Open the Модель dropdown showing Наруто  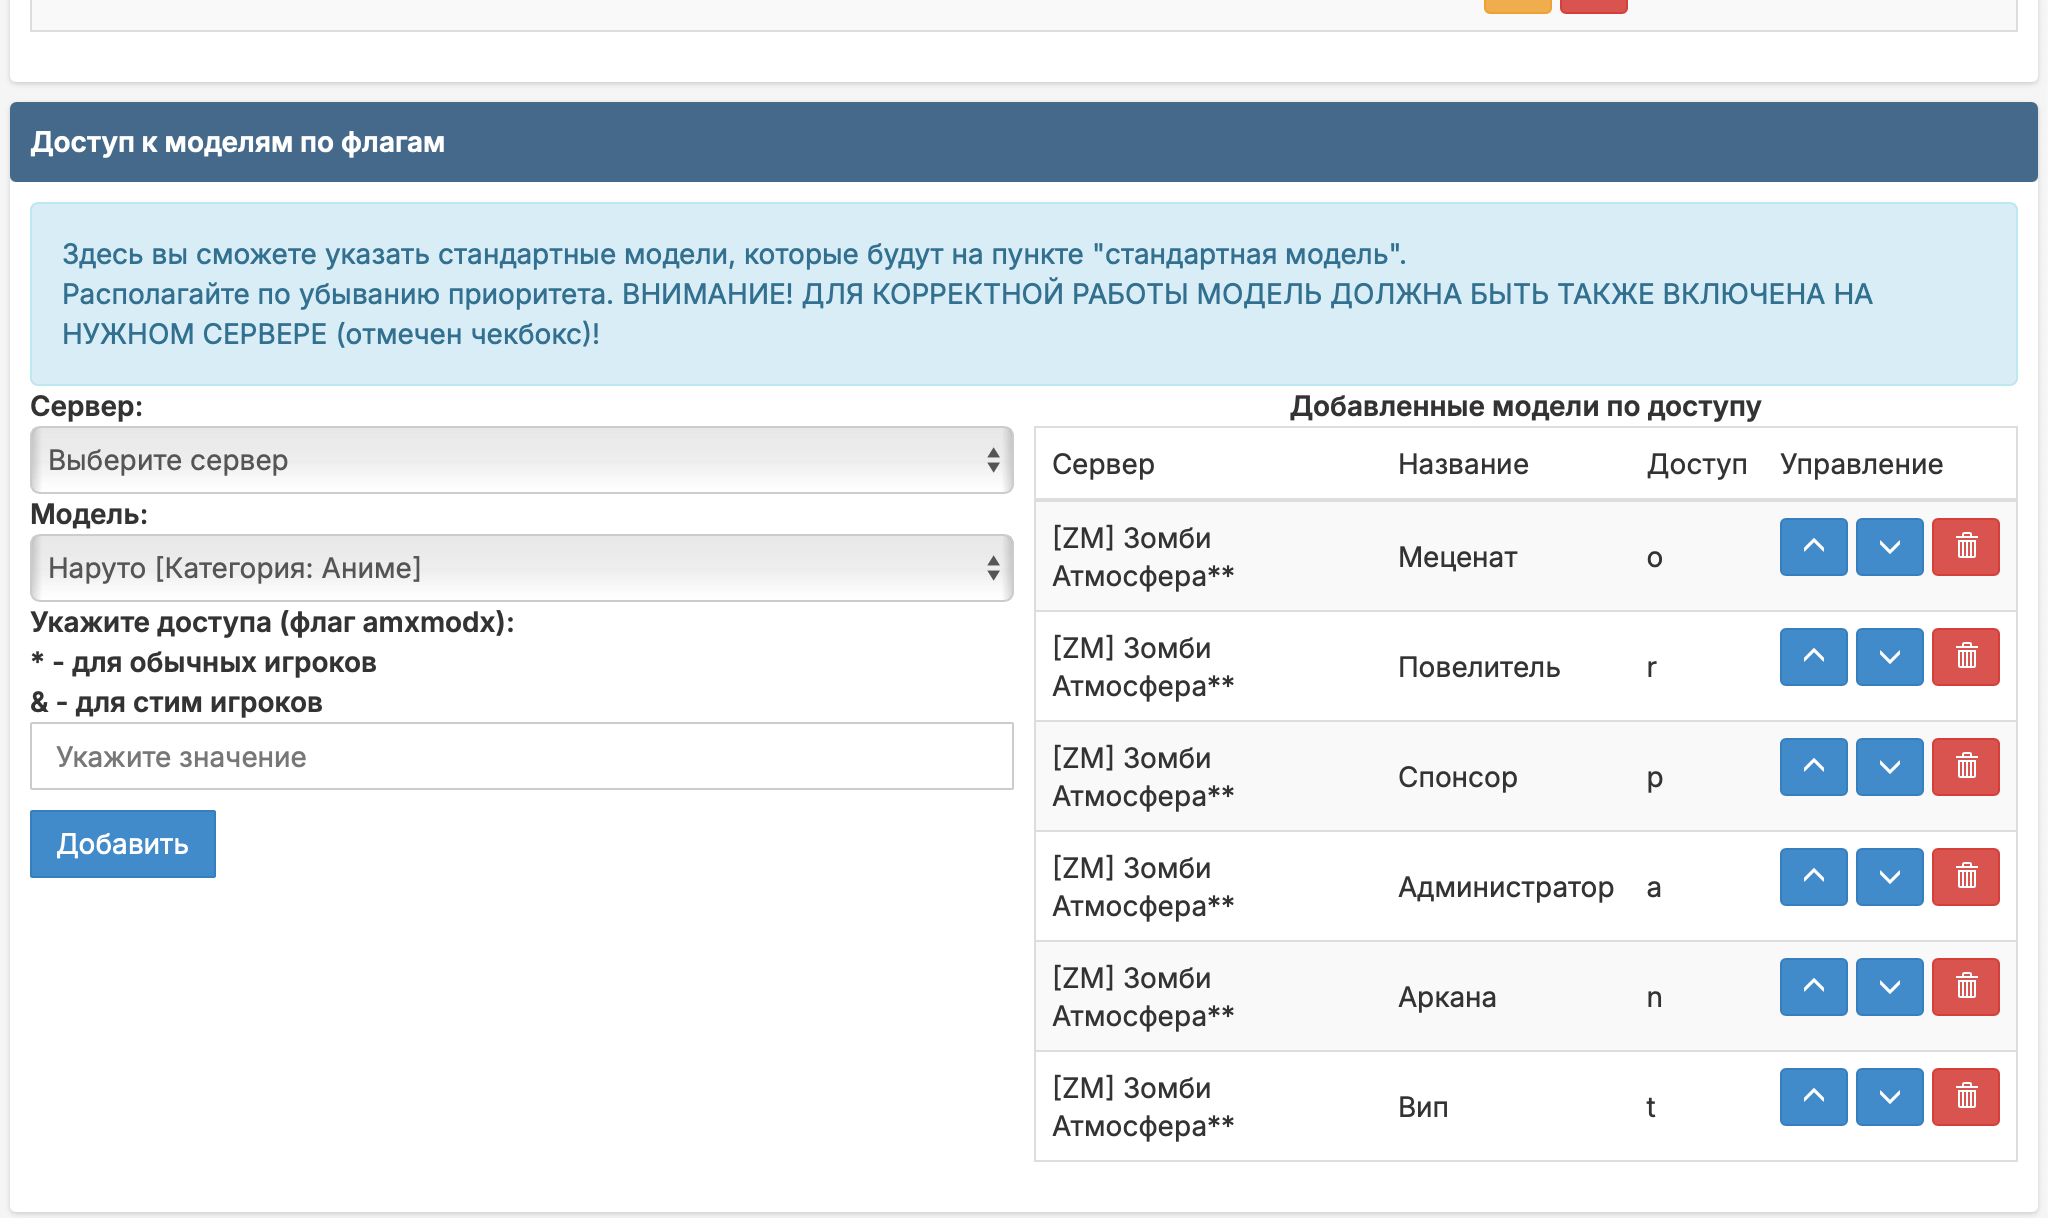(521, 568)
